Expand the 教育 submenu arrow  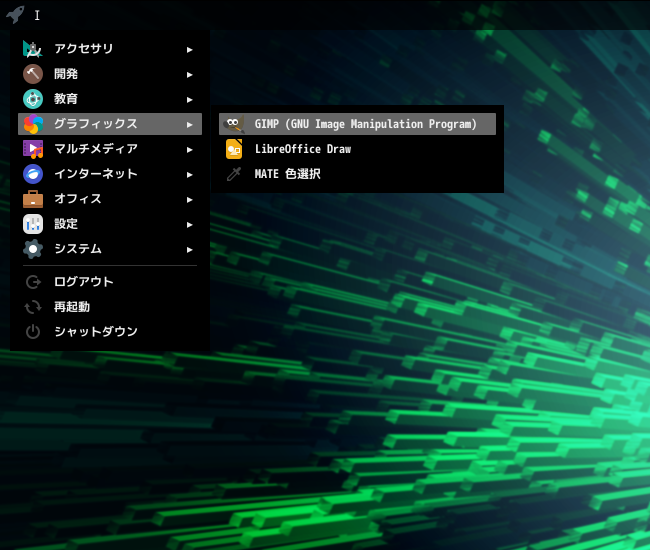[x=189, y=99]
